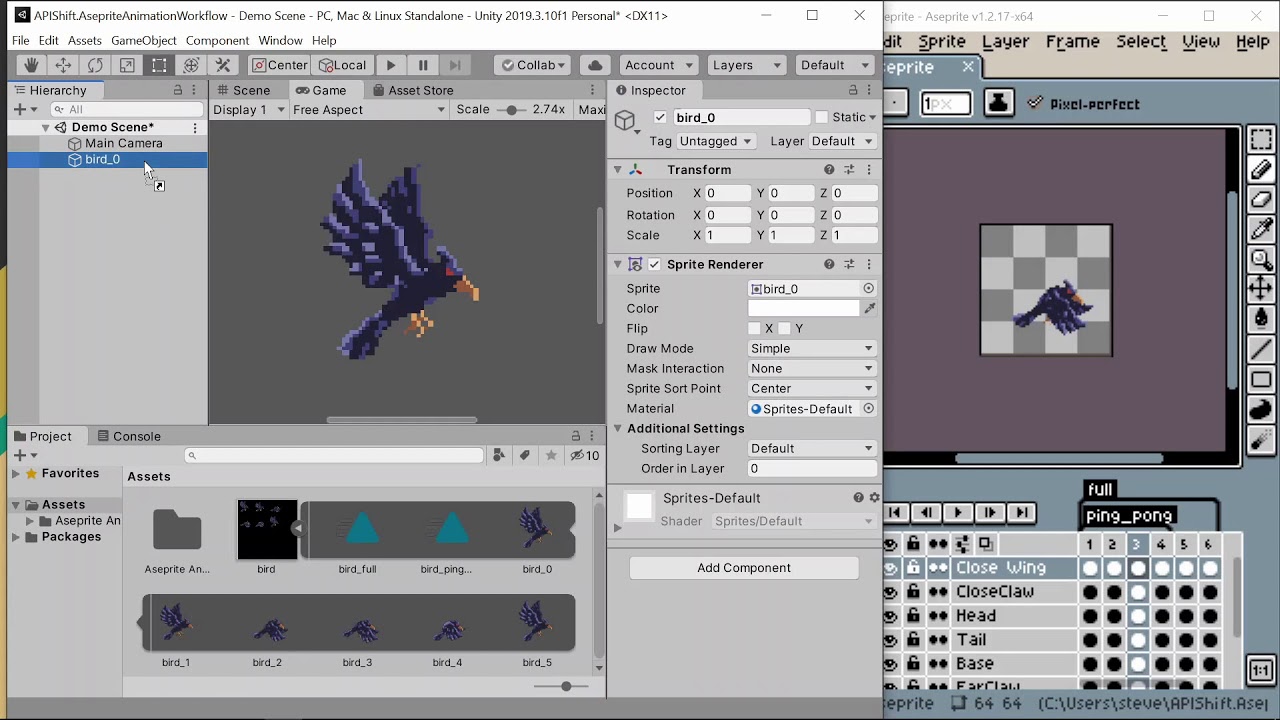Toggle lock on Head layer

pos(914,616)
